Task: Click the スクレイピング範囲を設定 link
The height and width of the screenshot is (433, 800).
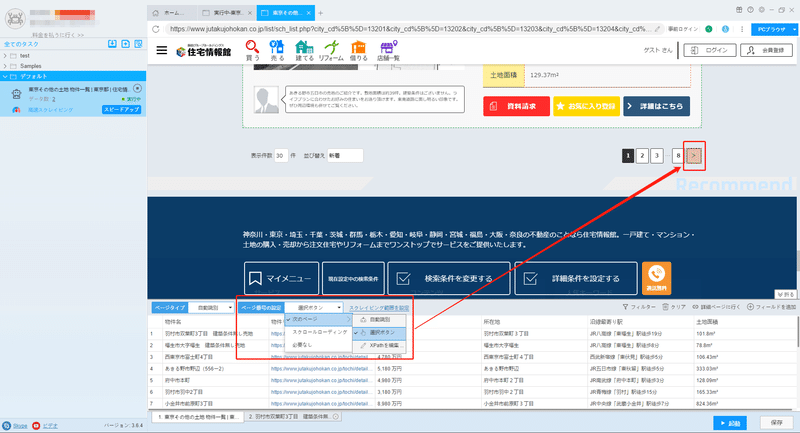Action: 379,308
